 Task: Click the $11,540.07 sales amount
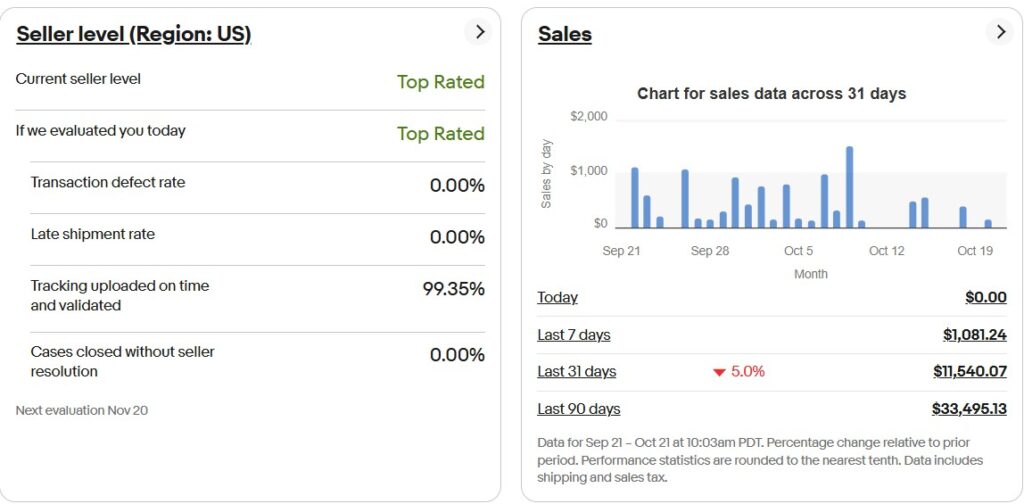969,371
